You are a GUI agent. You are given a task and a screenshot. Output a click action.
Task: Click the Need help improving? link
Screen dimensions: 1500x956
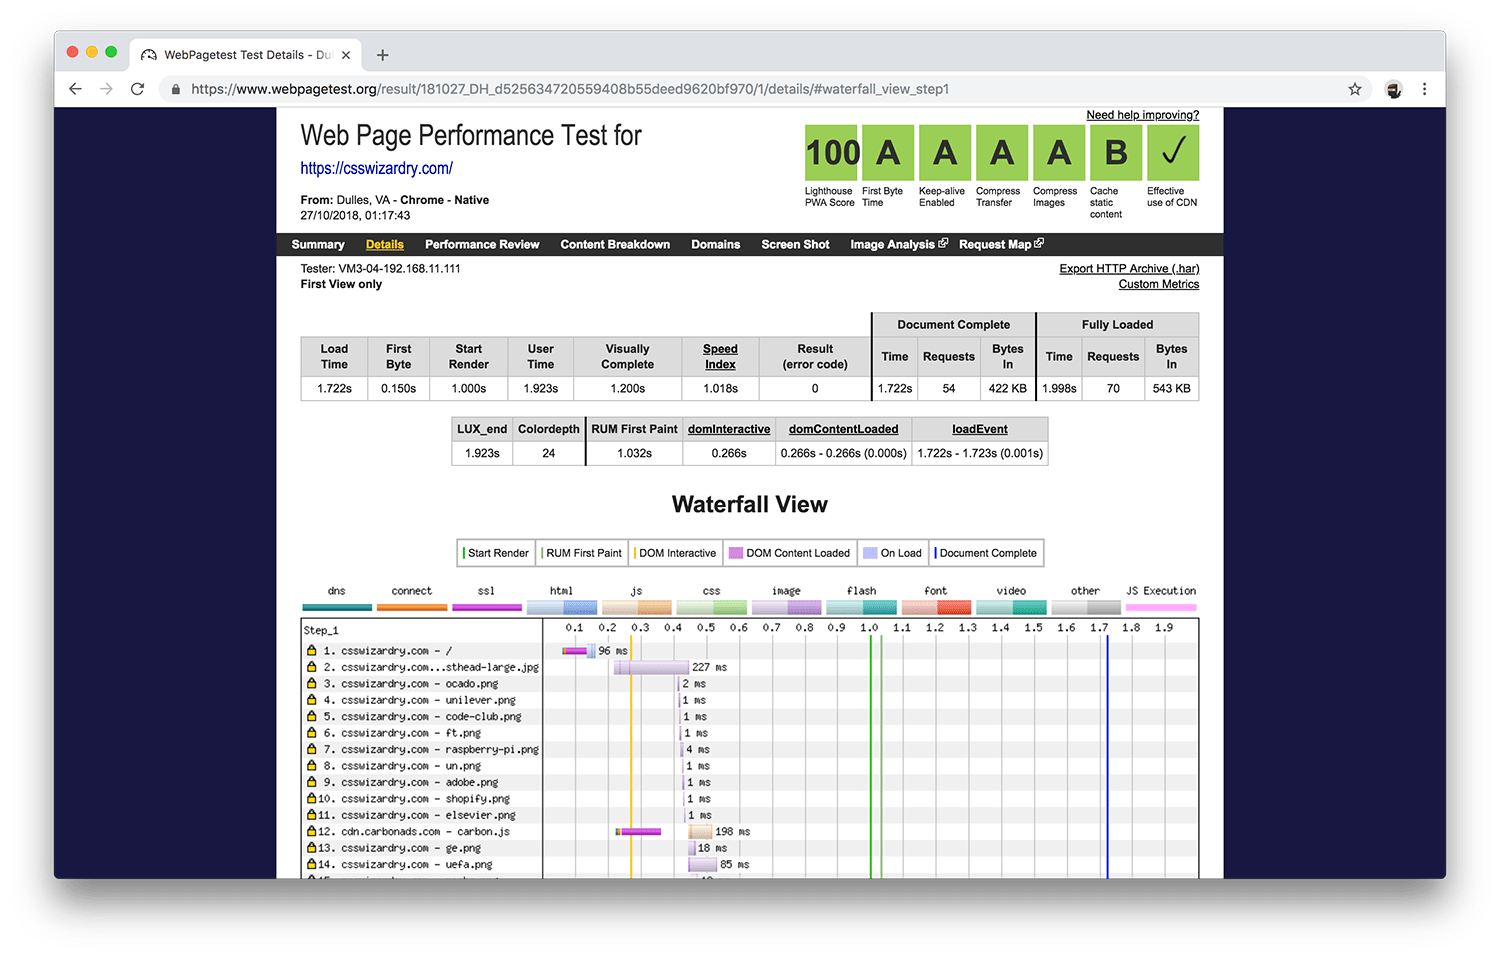point(1143,115)
